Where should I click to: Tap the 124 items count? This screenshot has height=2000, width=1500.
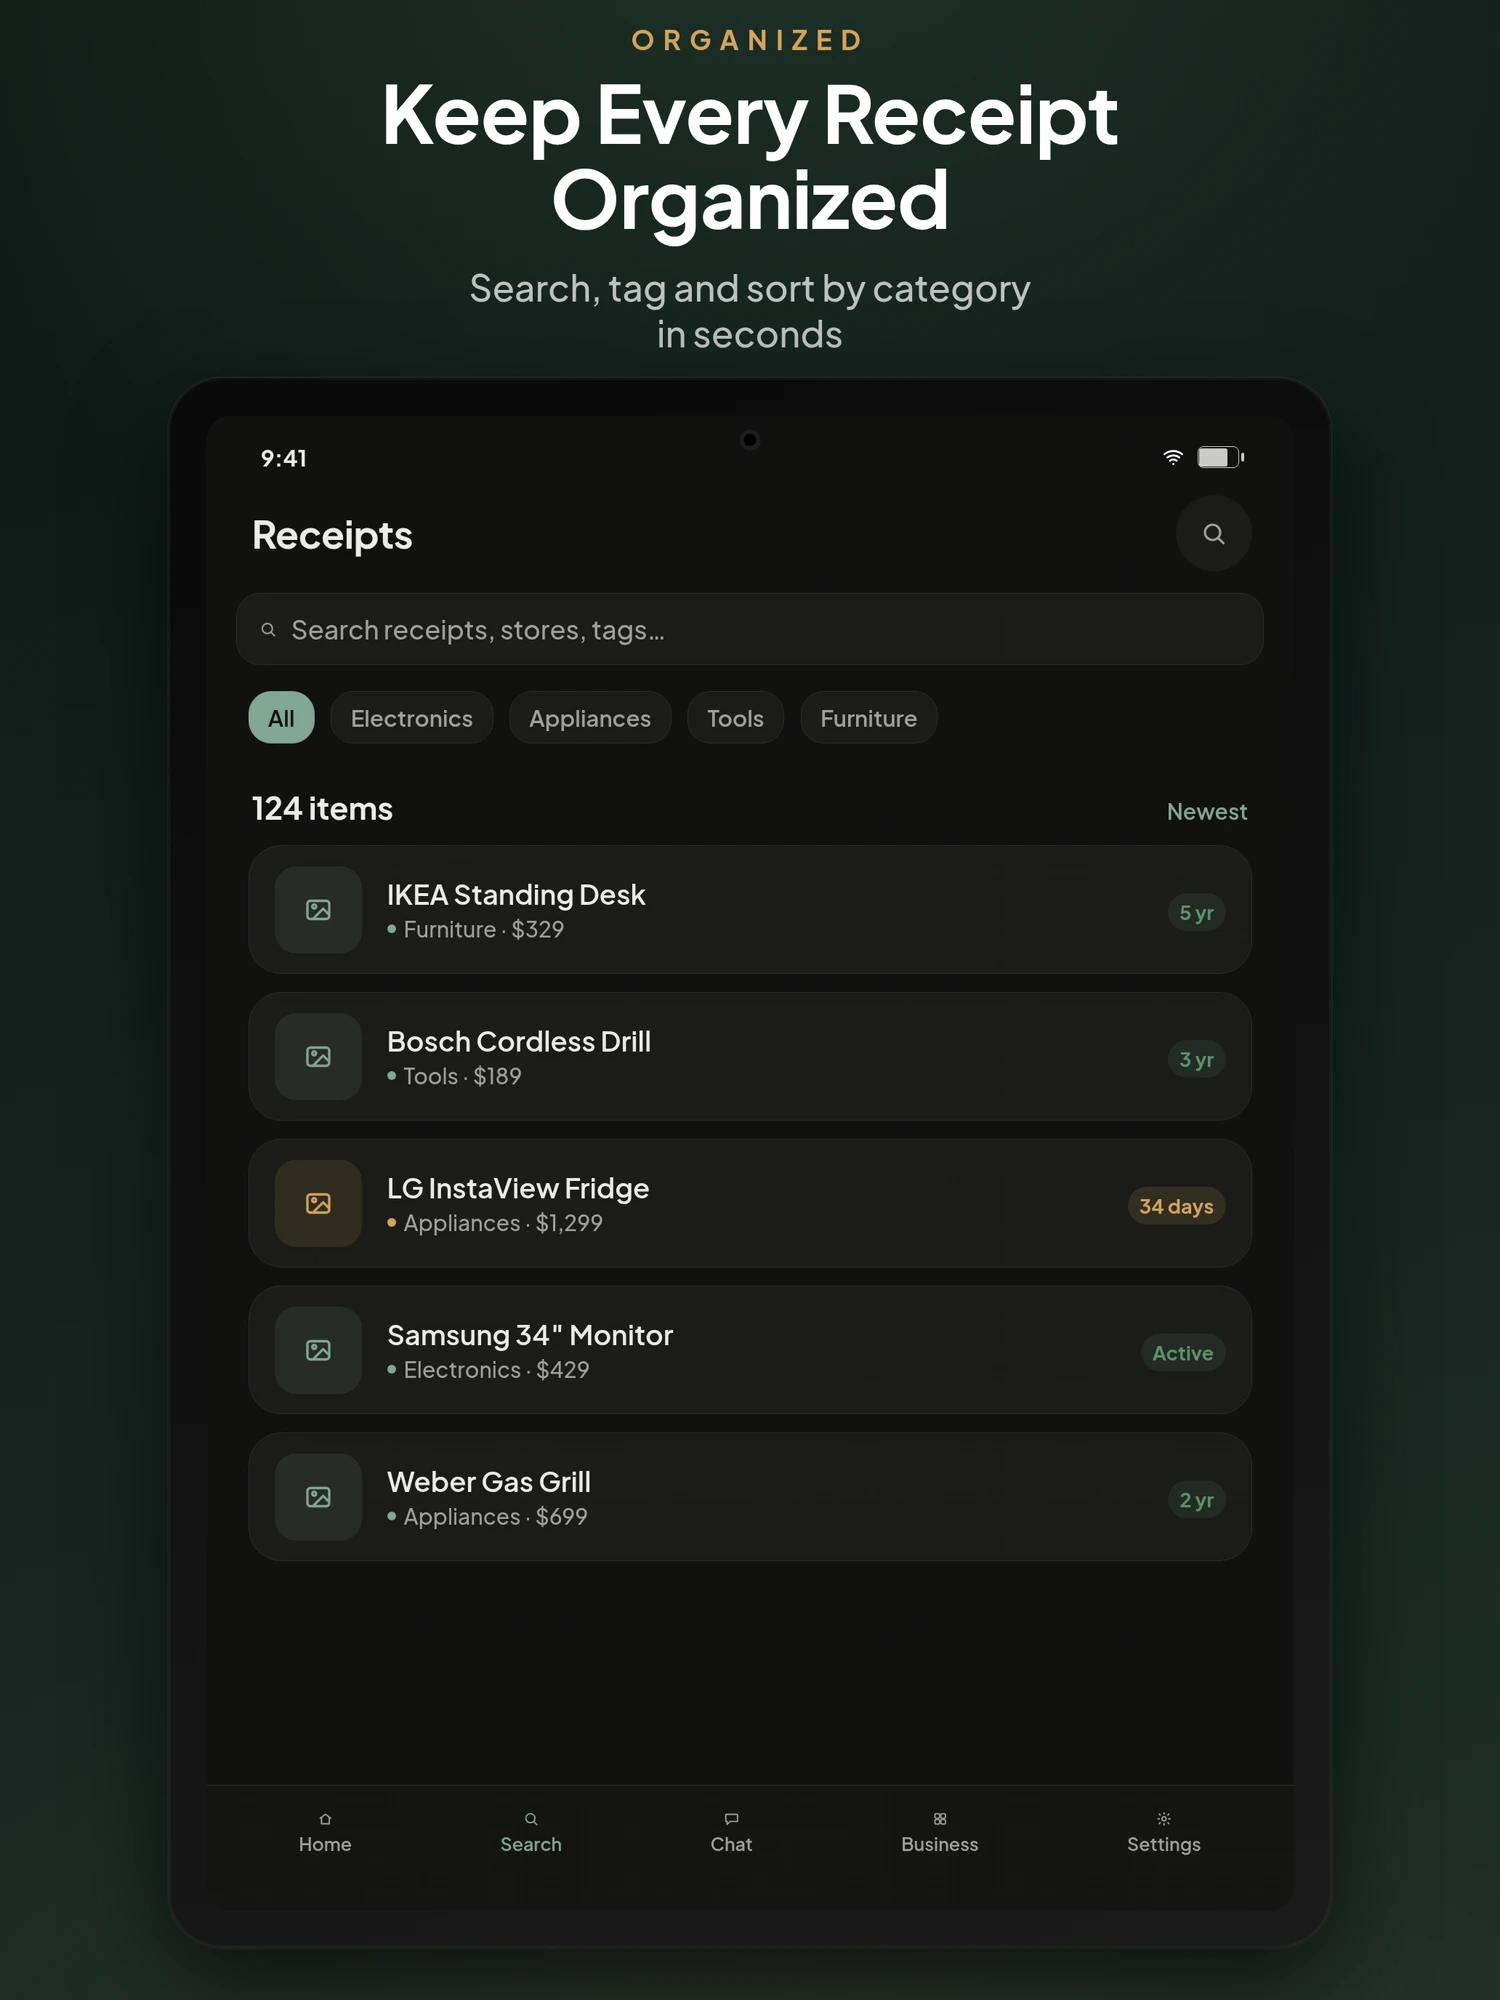pyautogui.click(x=322, y=809)
